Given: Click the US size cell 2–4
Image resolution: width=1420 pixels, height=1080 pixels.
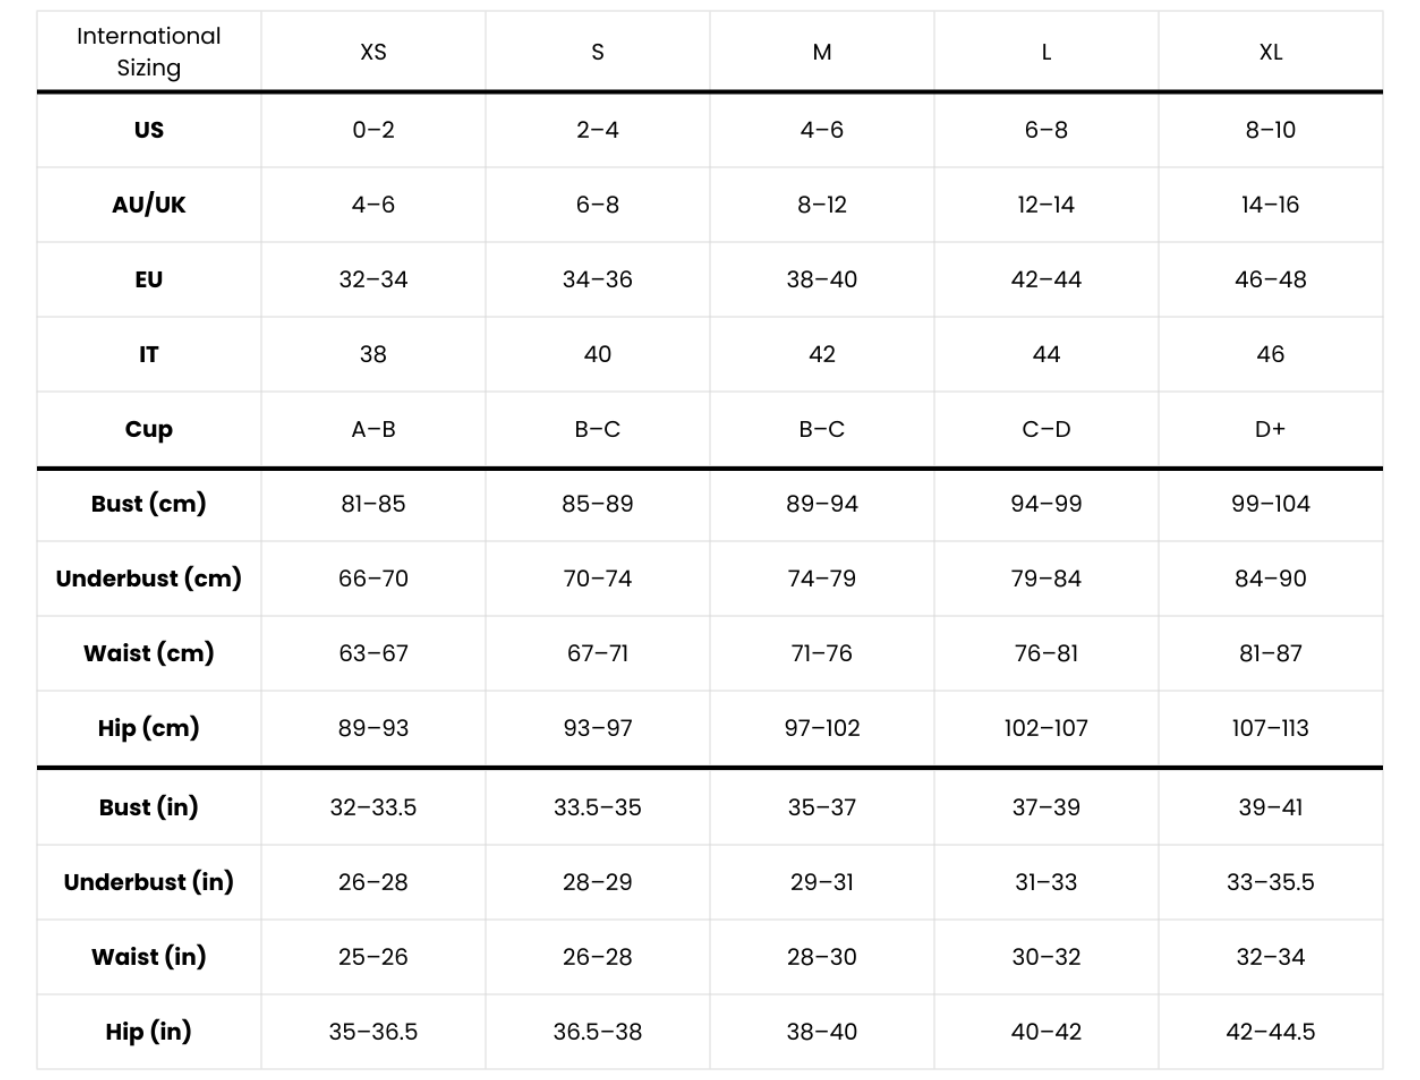Looking at the screenshot, I should coord(597,130).
